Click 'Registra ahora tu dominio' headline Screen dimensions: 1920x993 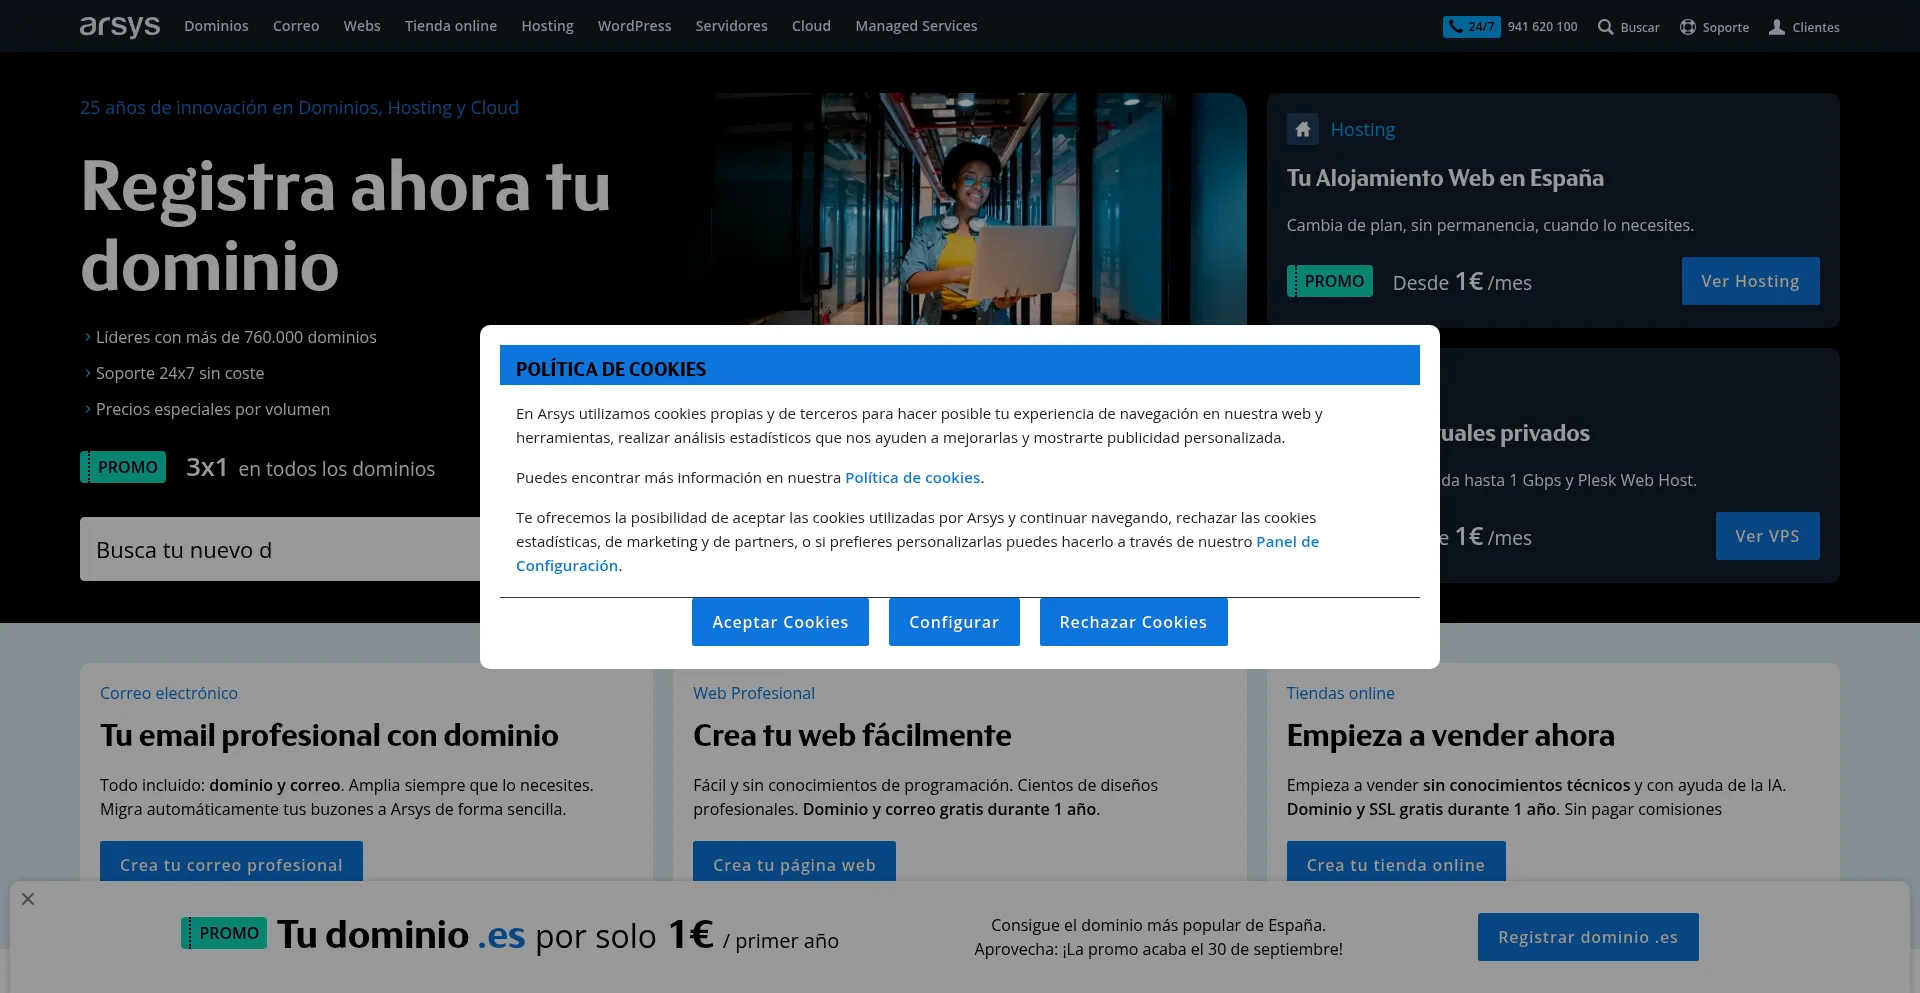click(x=345, y=226)
